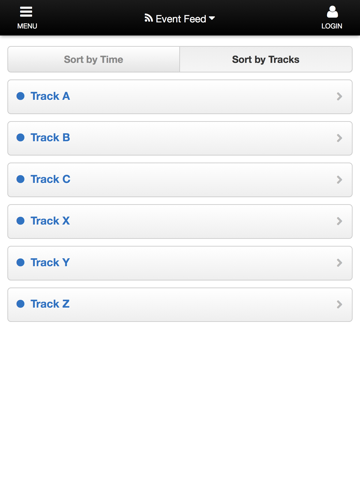The width and height of the screenshot is (360, 480).
Task: Open the Track X row
Action: tap(180, 221)
